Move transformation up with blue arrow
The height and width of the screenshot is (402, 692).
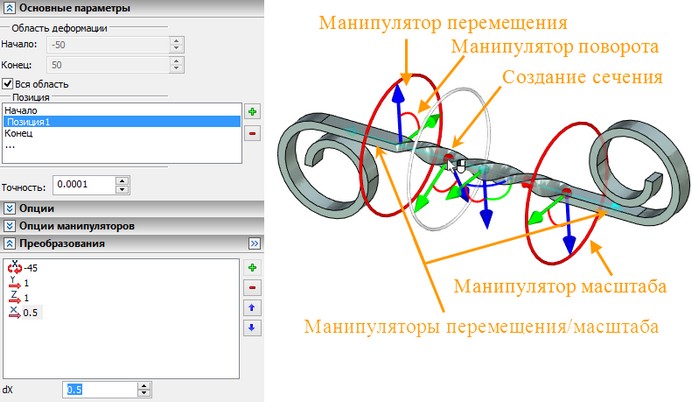pos(252,308)
